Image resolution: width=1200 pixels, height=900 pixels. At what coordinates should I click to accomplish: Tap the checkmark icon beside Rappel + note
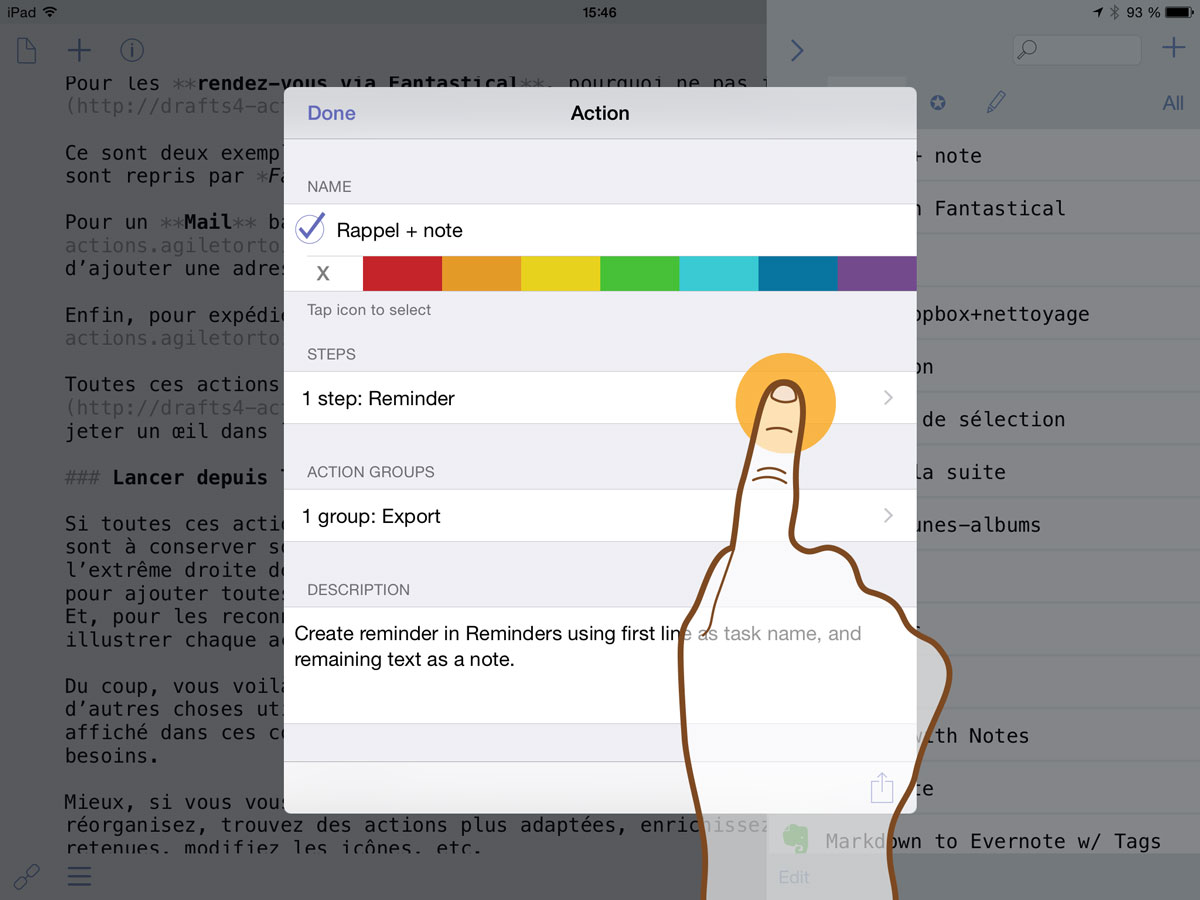pos(310,230)
